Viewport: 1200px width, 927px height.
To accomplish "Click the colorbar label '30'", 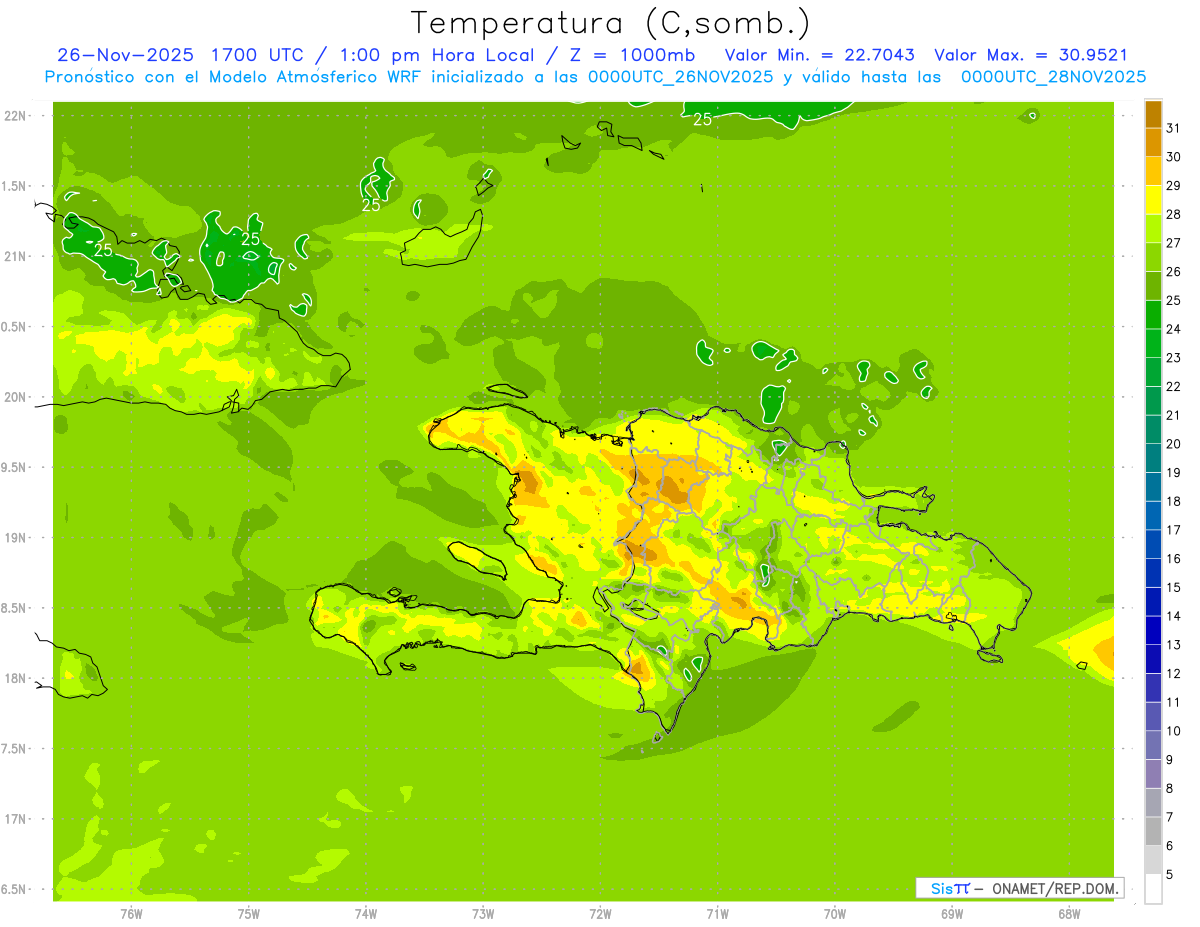I will pos(1173,157).
